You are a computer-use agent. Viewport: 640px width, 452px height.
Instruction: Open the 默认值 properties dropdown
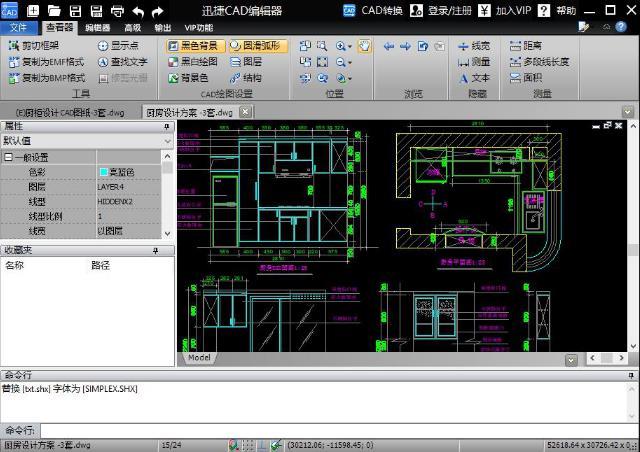(x=87, y=141)
